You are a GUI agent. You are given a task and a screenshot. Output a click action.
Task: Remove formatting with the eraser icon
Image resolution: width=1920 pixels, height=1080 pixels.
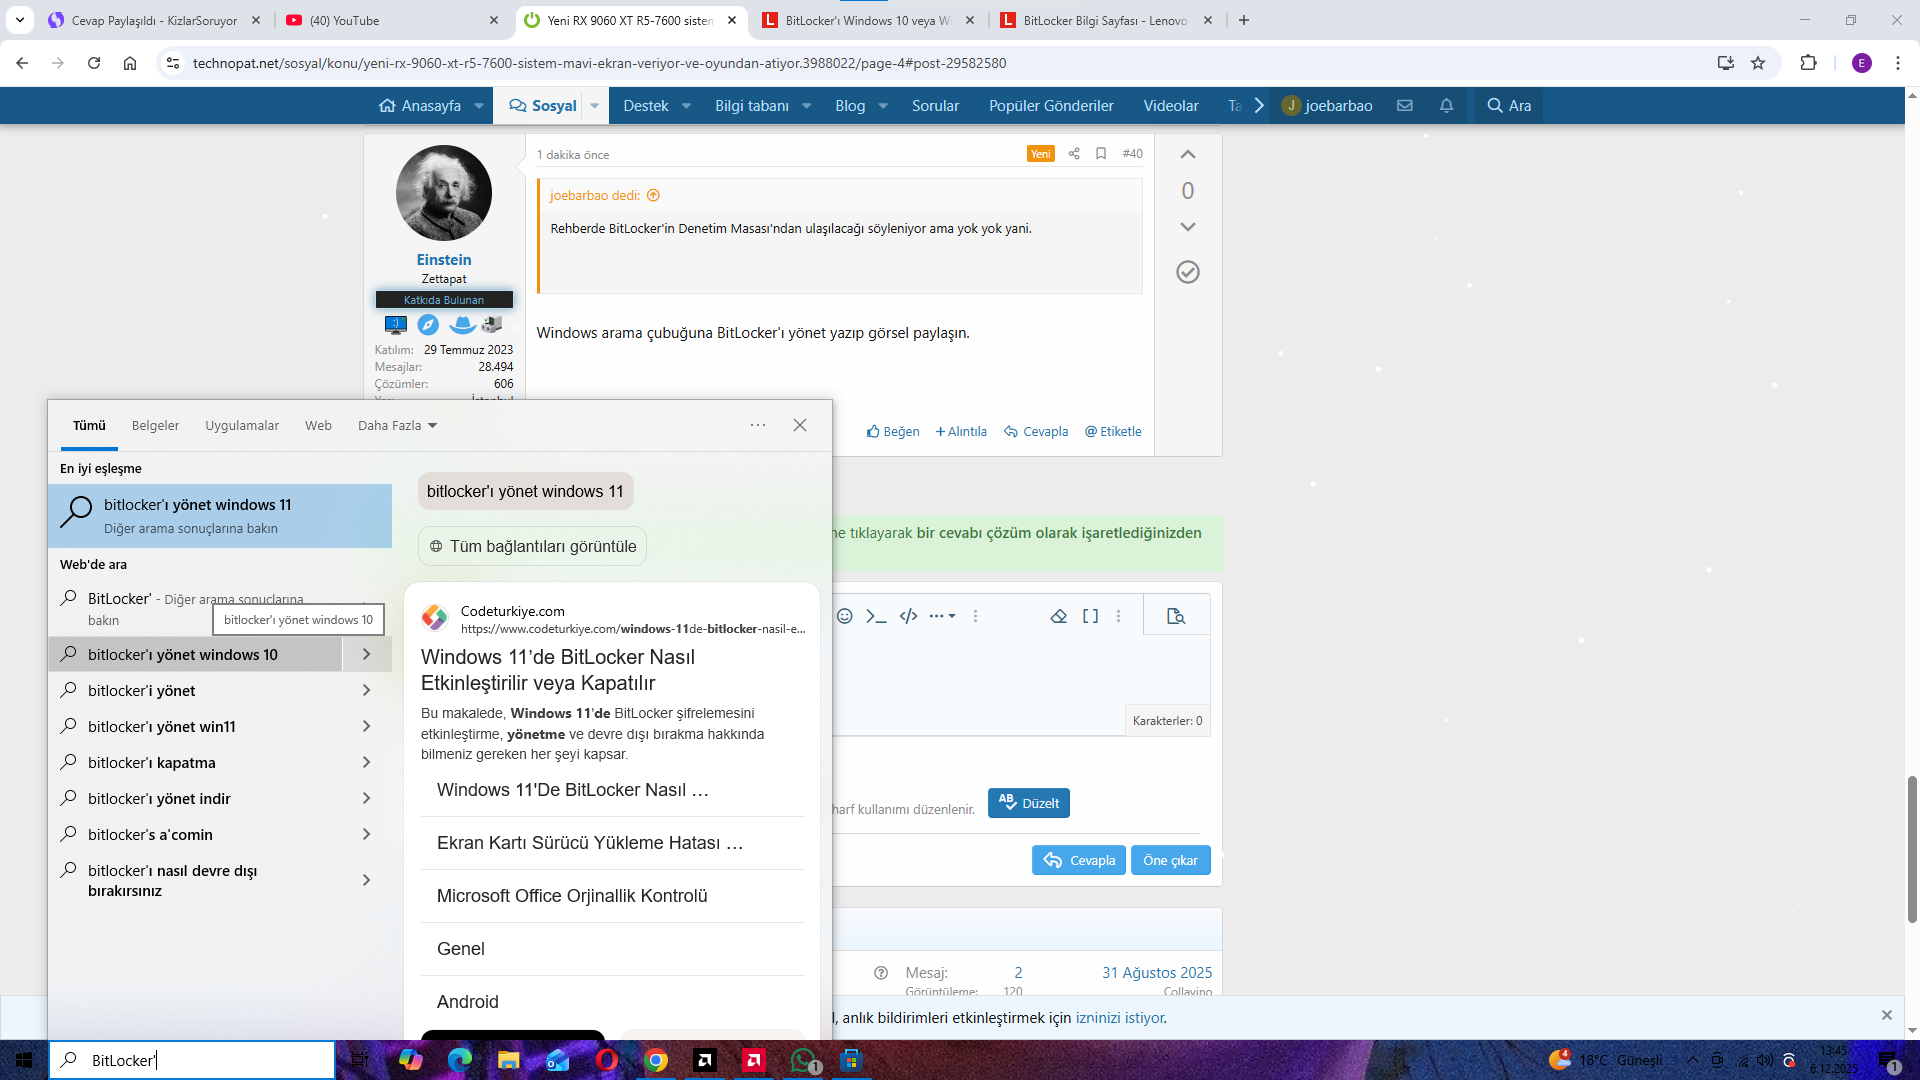click(x=1059, y=616)
